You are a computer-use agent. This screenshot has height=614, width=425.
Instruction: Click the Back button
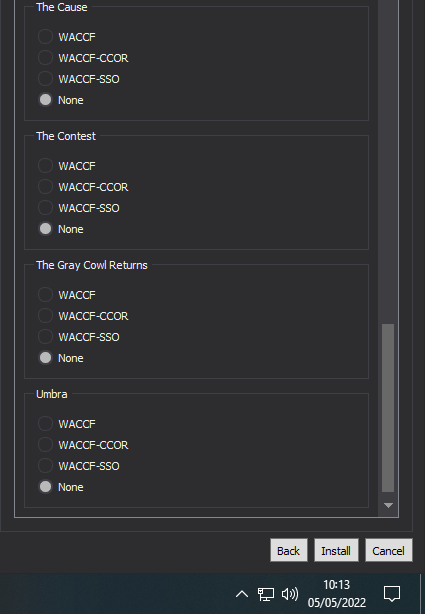tap(289, 550)
